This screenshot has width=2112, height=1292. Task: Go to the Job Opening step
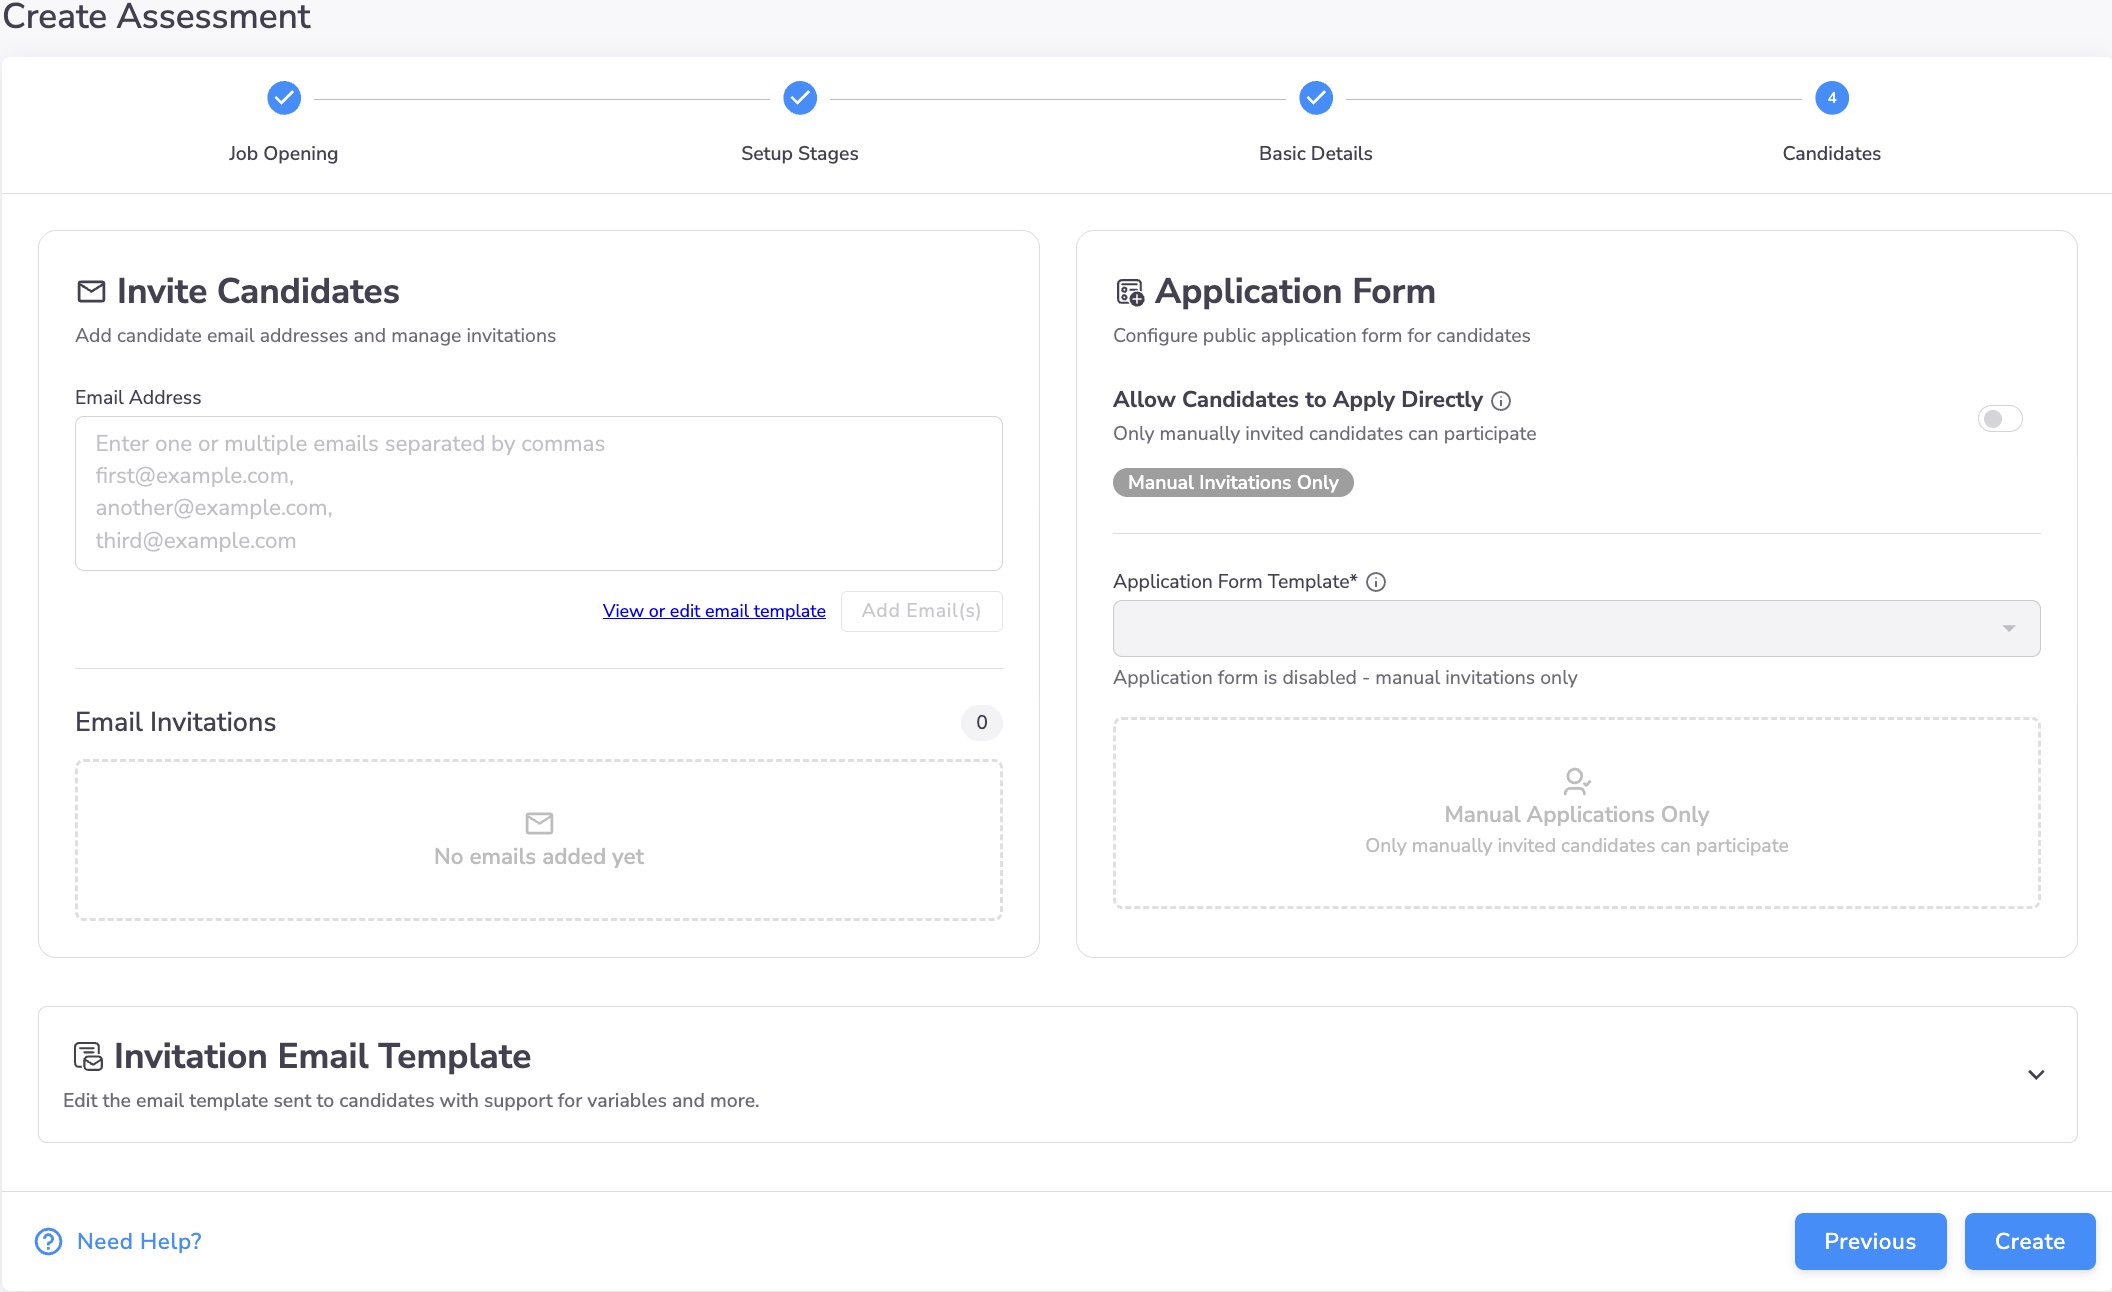pyautogui.click(x=284, y=98)
